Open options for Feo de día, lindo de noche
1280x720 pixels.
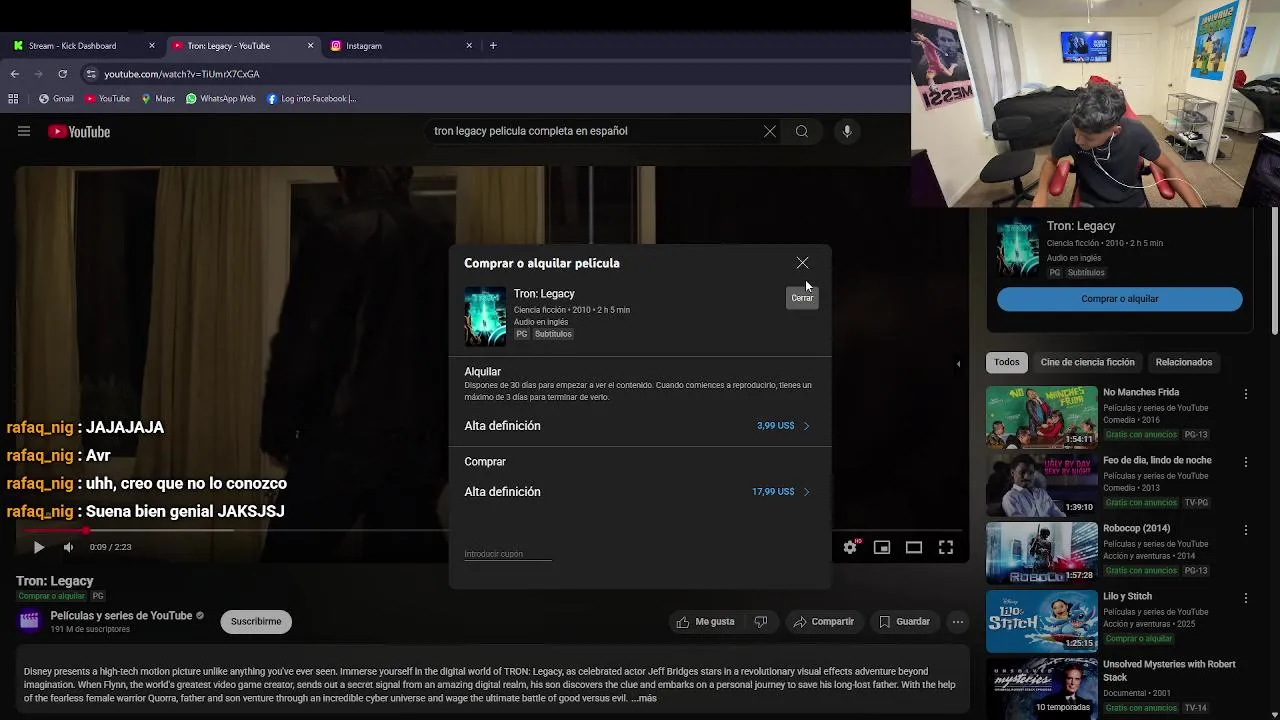point(1246,462)
